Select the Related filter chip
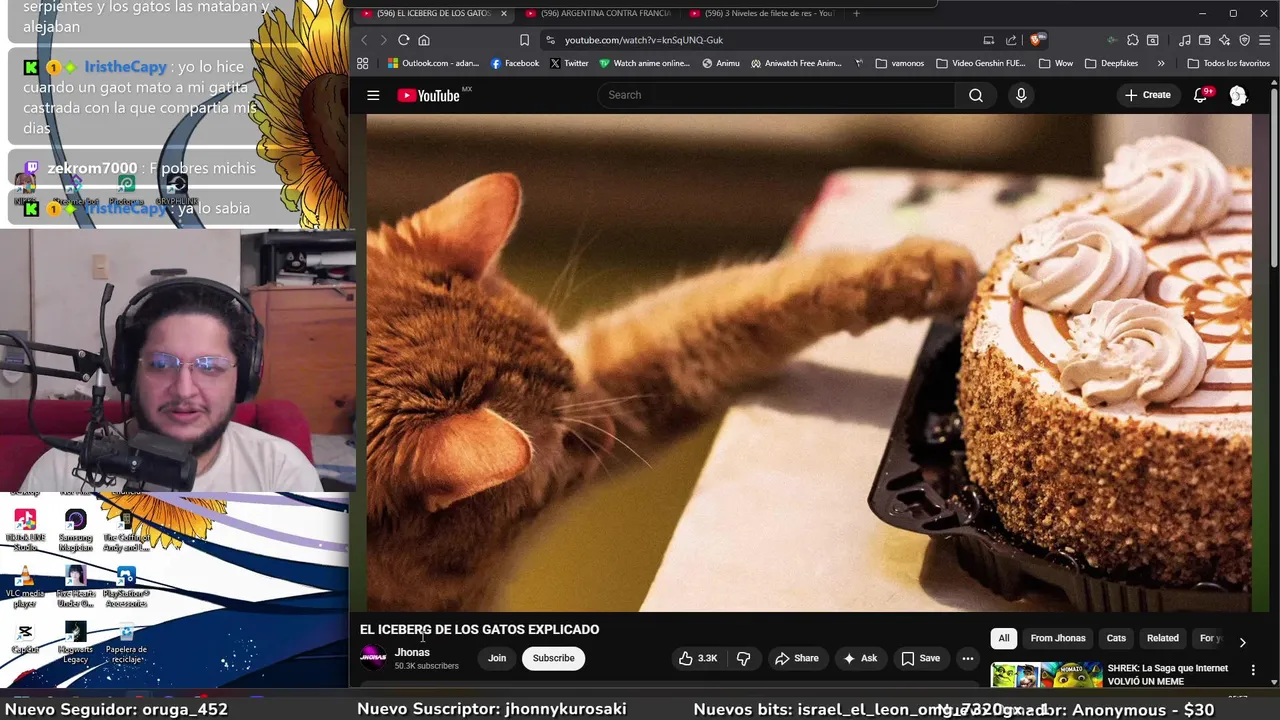Image resolution: width=1280 pixels, height=720 pixels. tap(1162, 638)
